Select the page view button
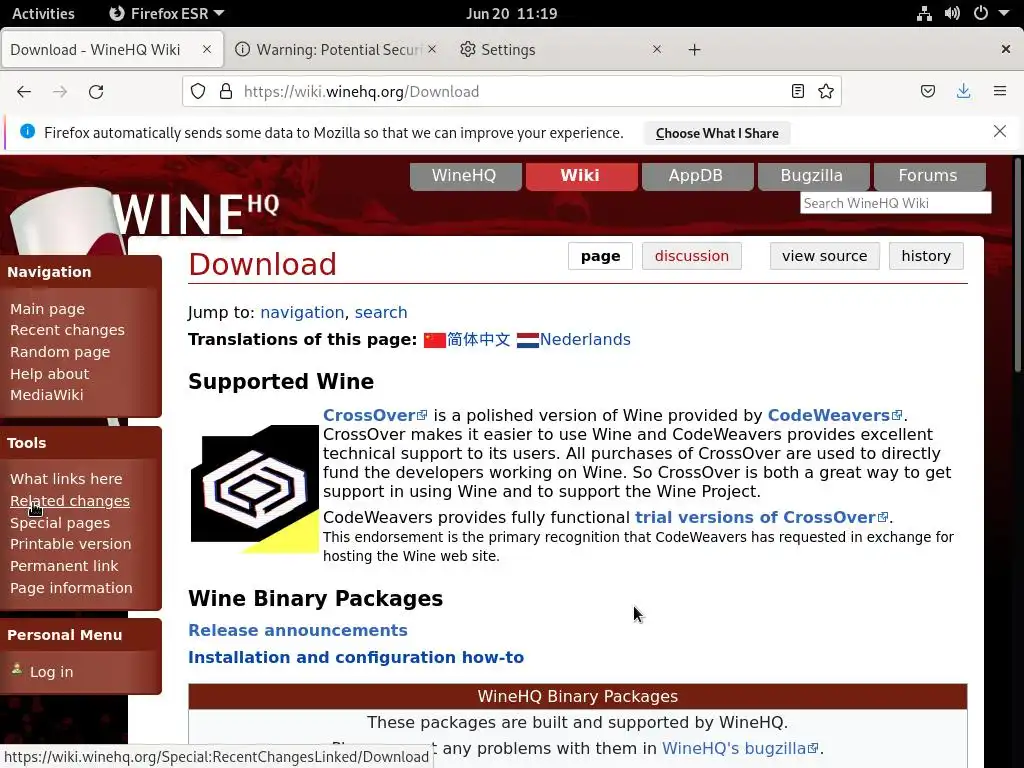1024x768 pixels. click(600, 256)
